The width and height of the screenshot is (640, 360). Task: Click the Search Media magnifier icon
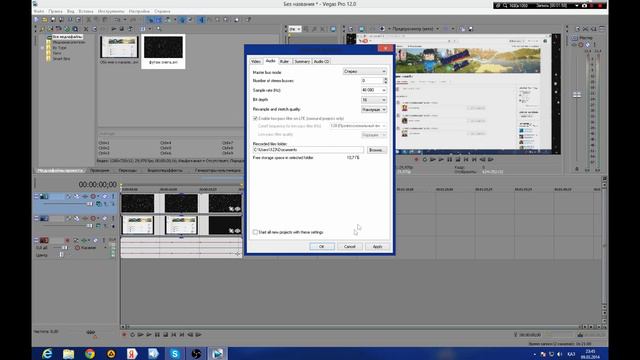pyautogui.click(x=159, y=29)
